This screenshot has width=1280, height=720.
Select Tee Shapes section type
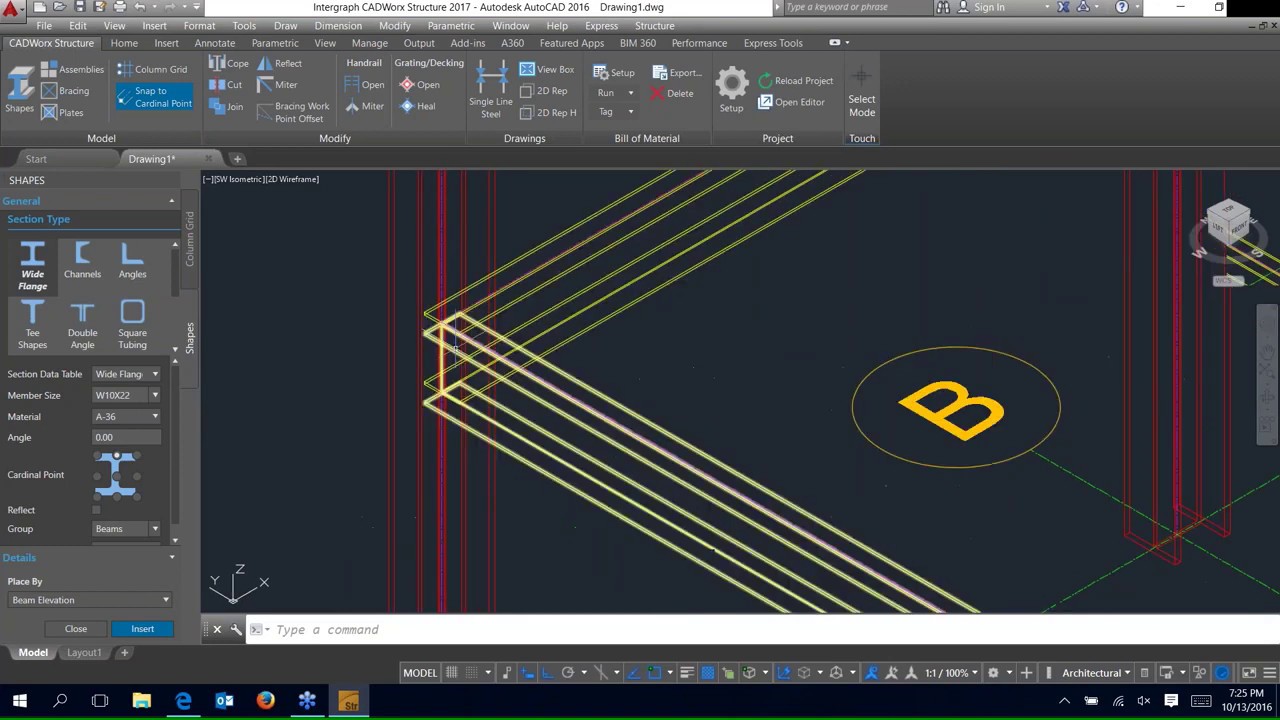(32, 325)
